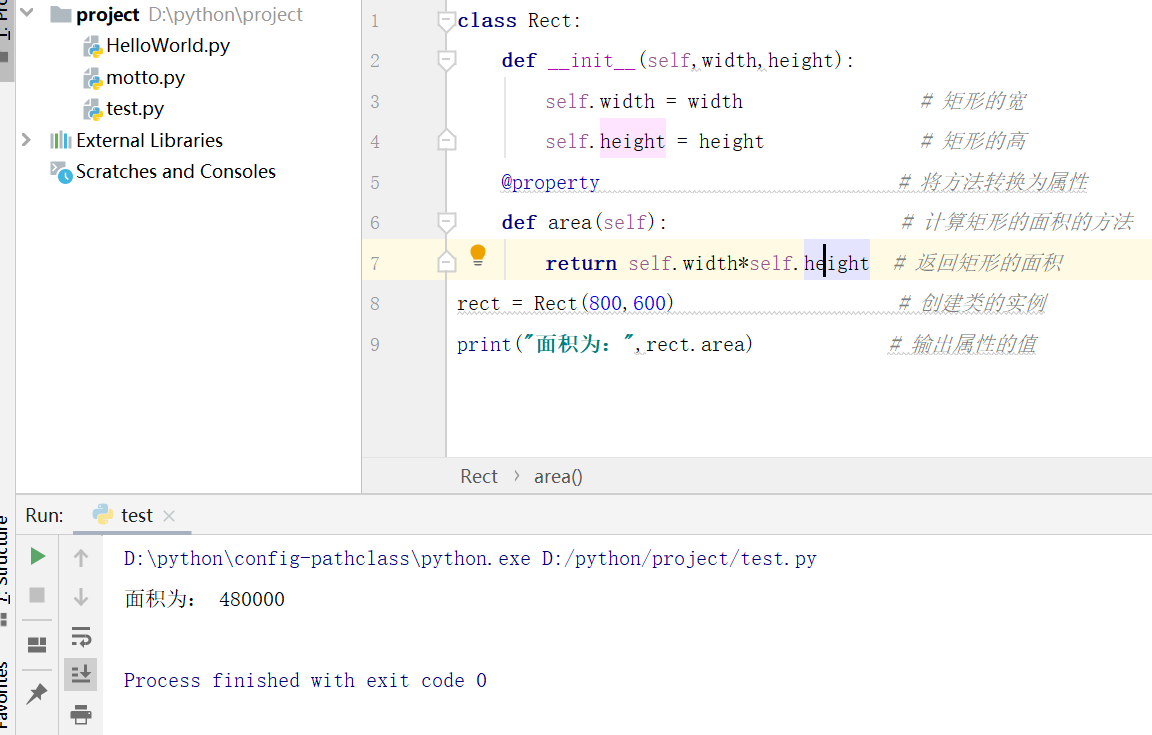Click the comment '# 矩形的宽' on line 3
The height and width of the screenshot is (735, 1152).
click(973, 101)
